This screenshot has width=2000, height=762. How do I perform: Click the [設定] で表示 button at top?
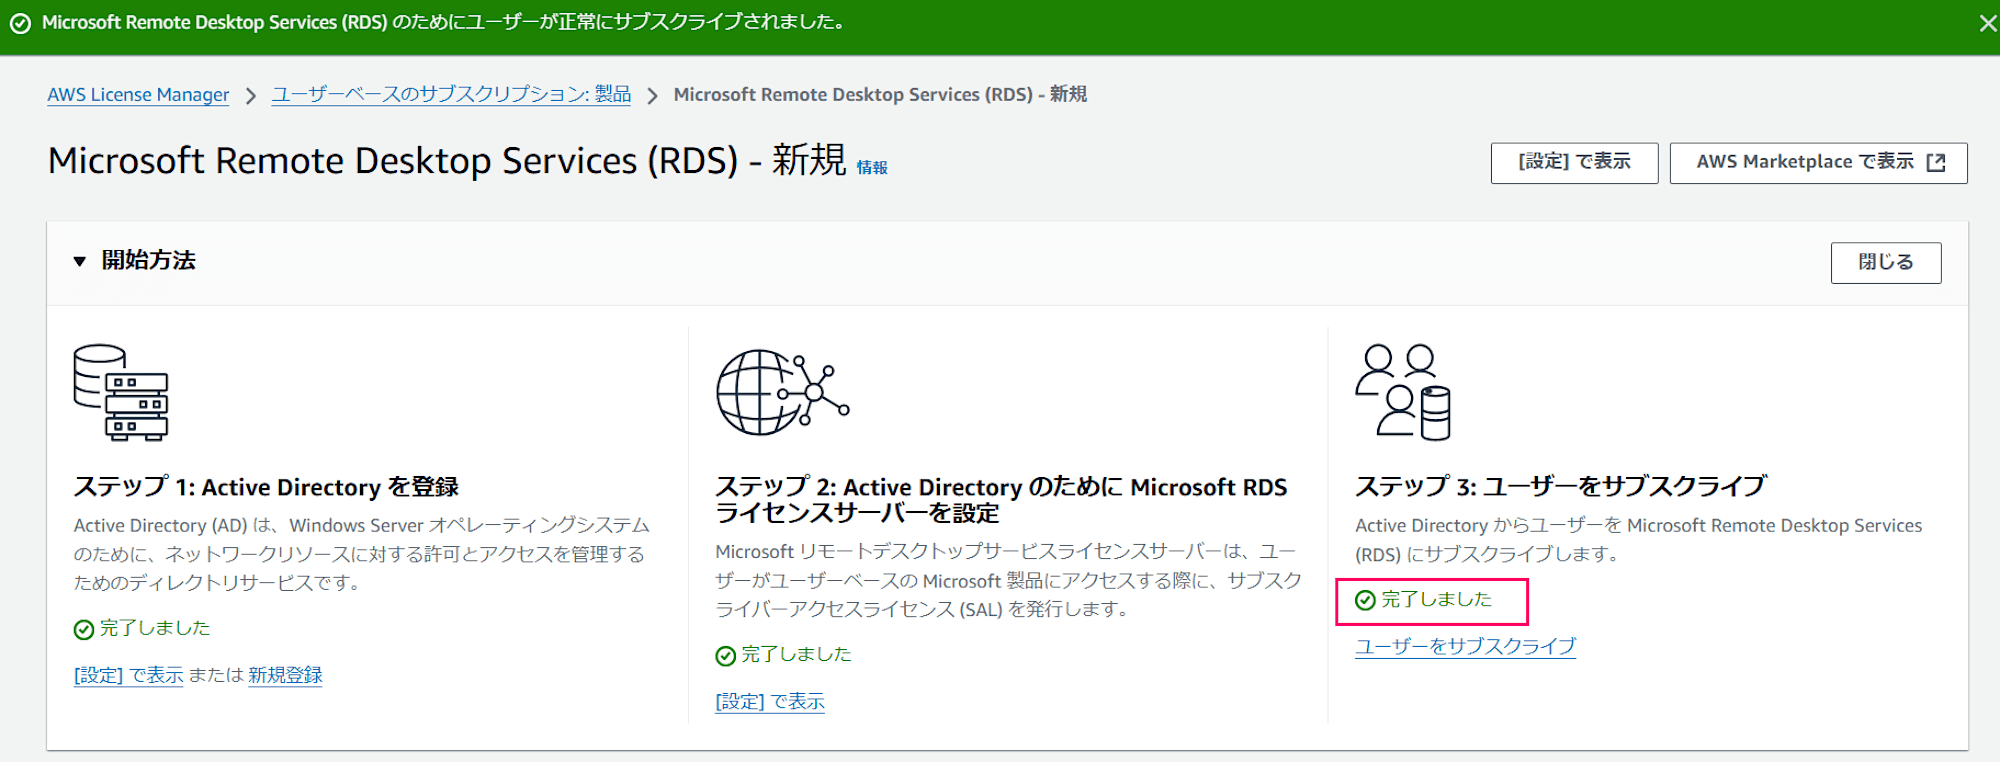coord(1574,162)
